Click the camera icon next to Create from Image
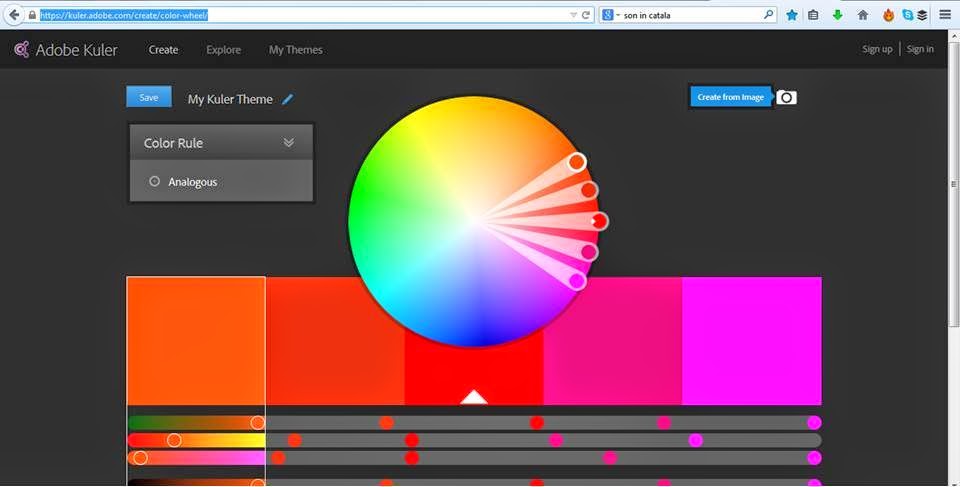 pyautogui.click(x=786, y=97)
